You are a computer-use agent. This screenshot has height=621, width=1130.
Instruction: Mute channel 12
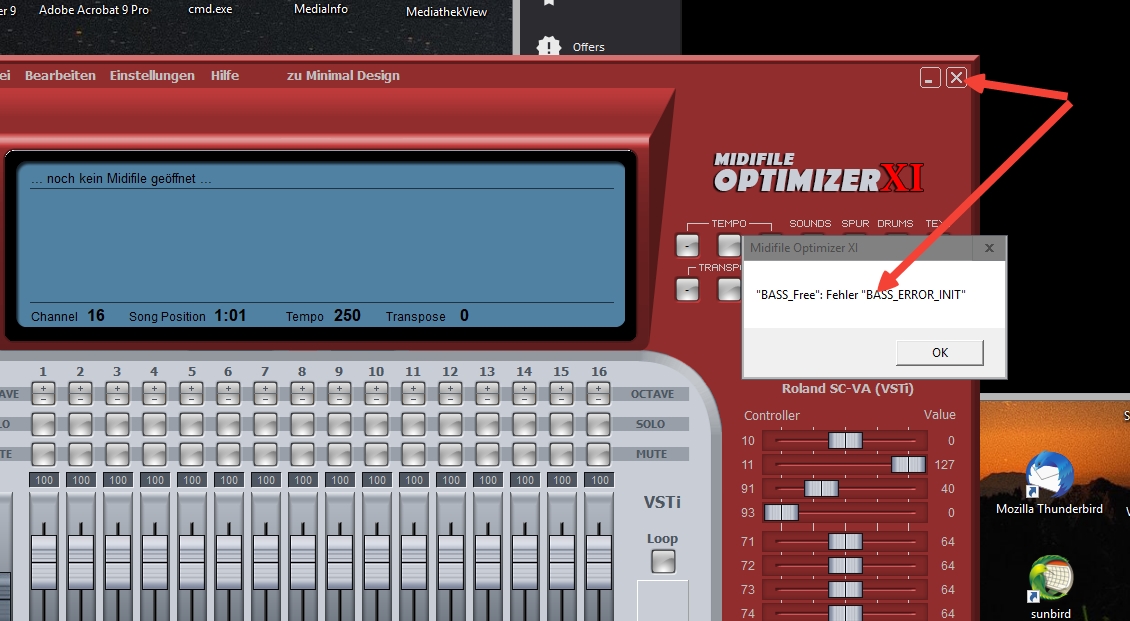tap(451, 455)
